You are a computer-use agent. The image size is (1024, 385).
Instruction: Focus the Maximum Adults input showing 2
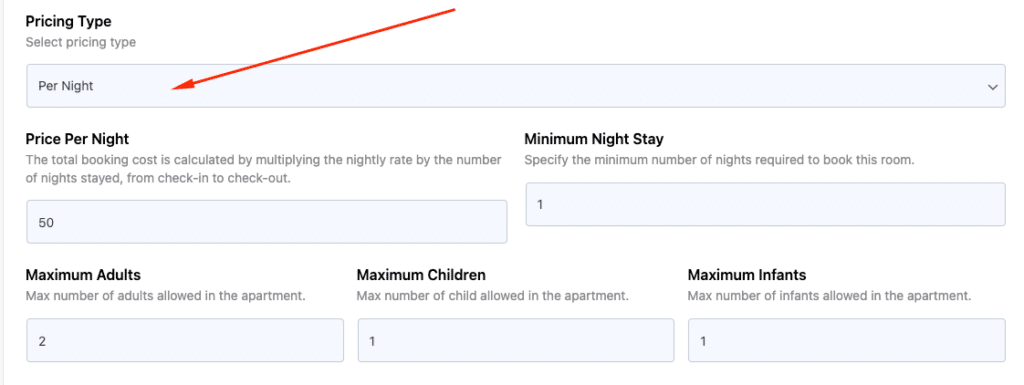pos(185,340)
